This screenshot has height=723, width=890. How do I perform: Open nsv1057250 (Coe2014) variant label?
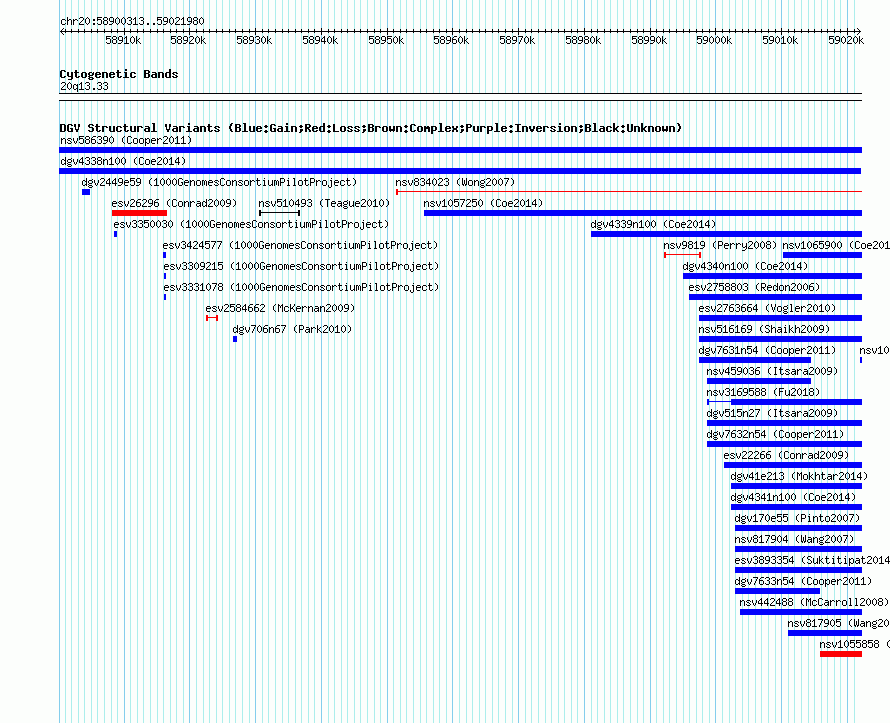point(483,203)
